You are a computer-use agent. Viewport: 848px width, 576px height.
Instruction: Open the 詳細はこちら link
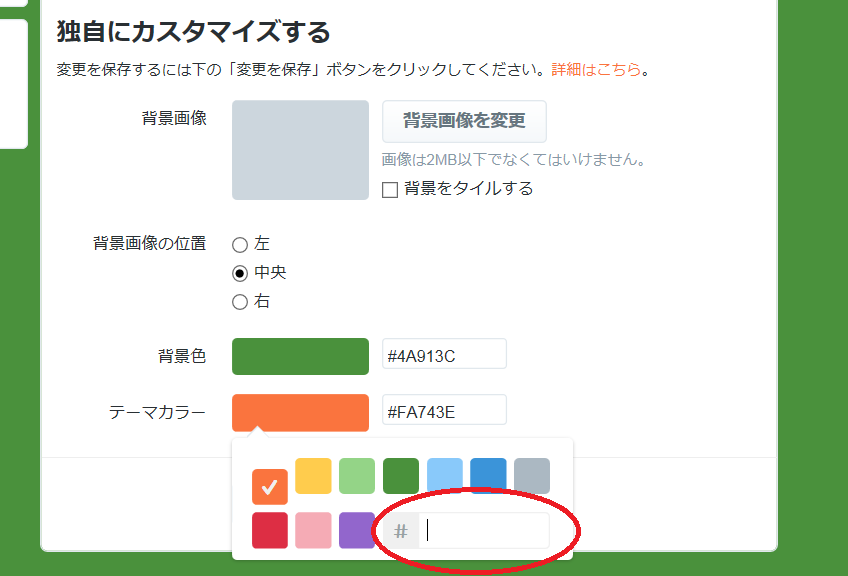coord(596,70)
